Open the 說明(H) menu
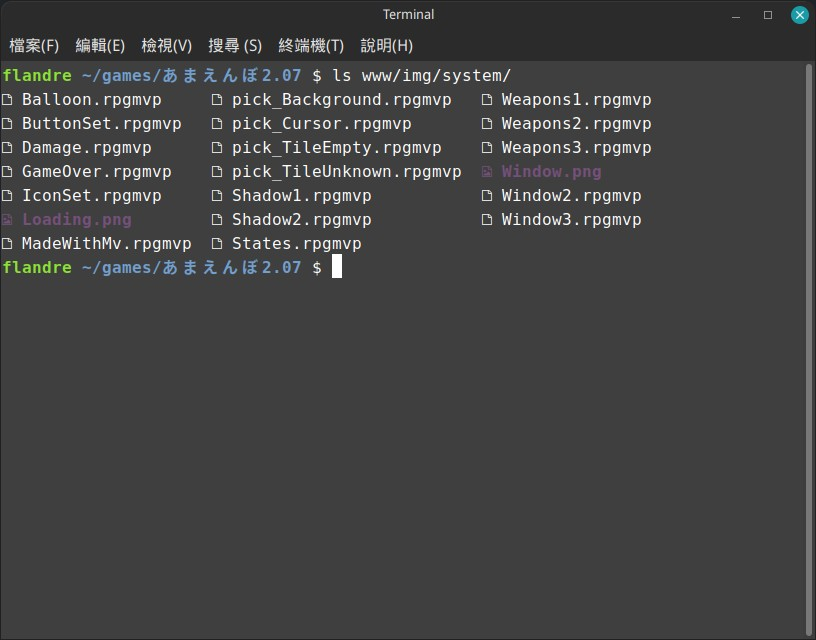The width and height of the screenshot is (816, 640). (x=386, y=45)
